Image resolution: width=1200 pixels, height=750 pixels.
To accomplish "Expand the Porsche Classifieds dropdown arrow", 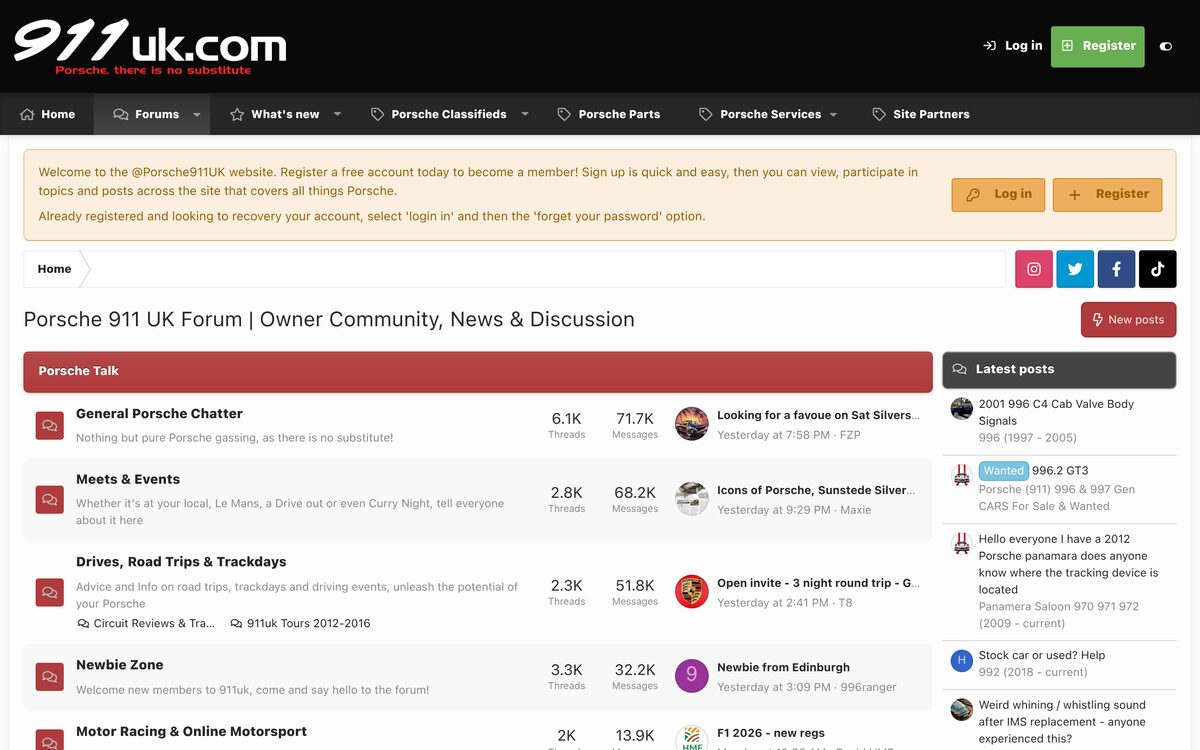I will pyautogui.click(x=524, y=114).
